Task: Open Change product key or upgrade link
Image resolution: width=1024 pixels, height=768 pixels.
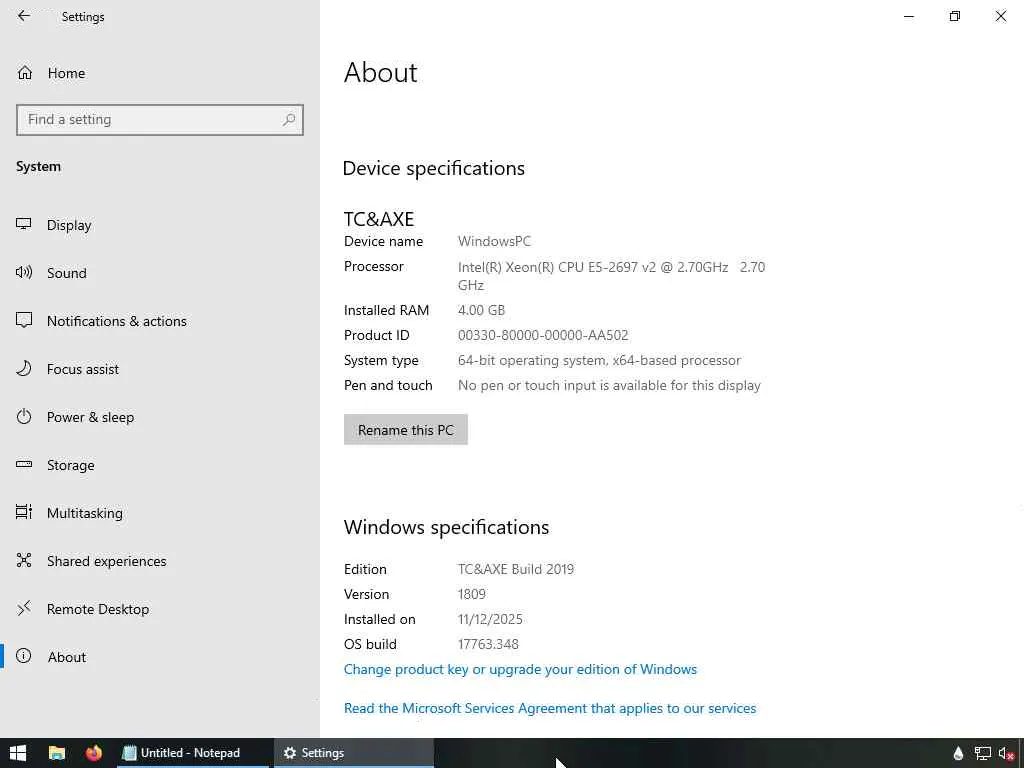Action: (520, 669)
